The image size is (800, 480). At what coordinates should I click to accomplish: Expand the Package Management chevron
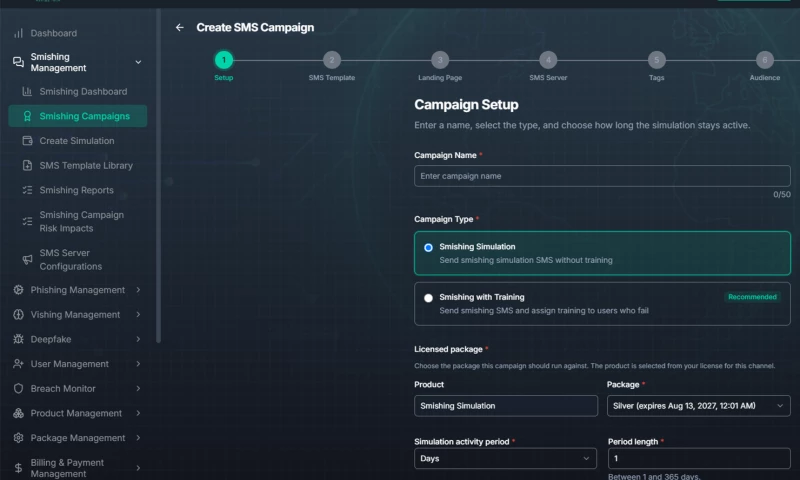(x=138, y=438)
